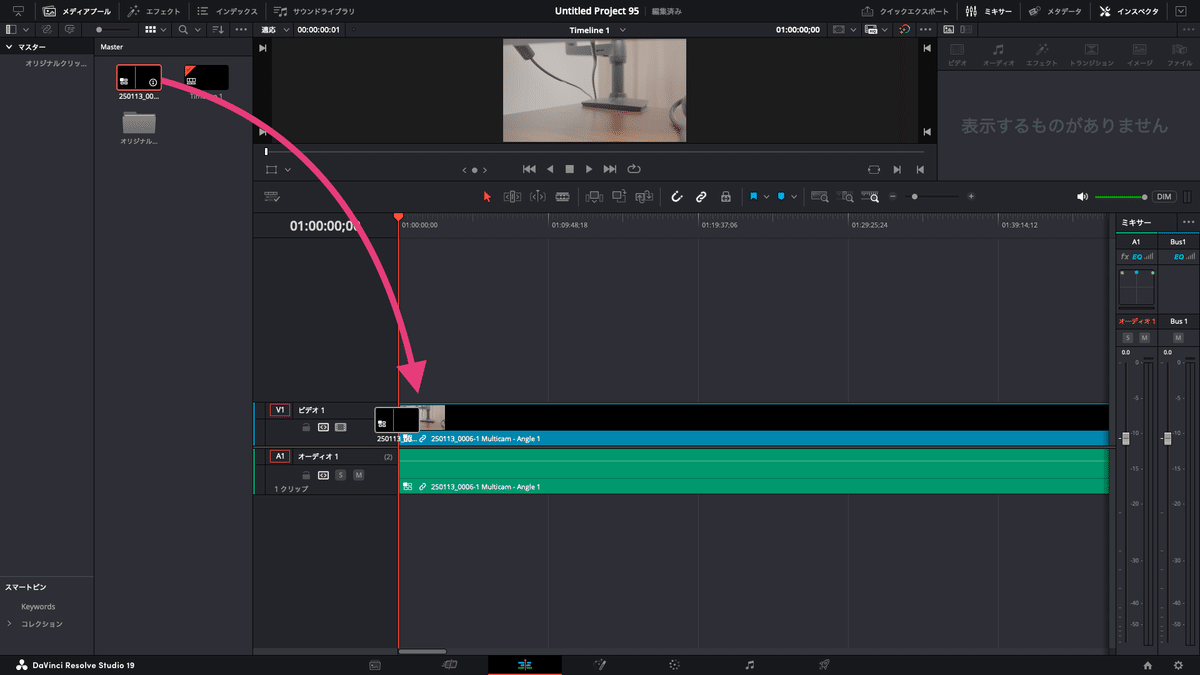Click the Insert clip edit icon

594,197
